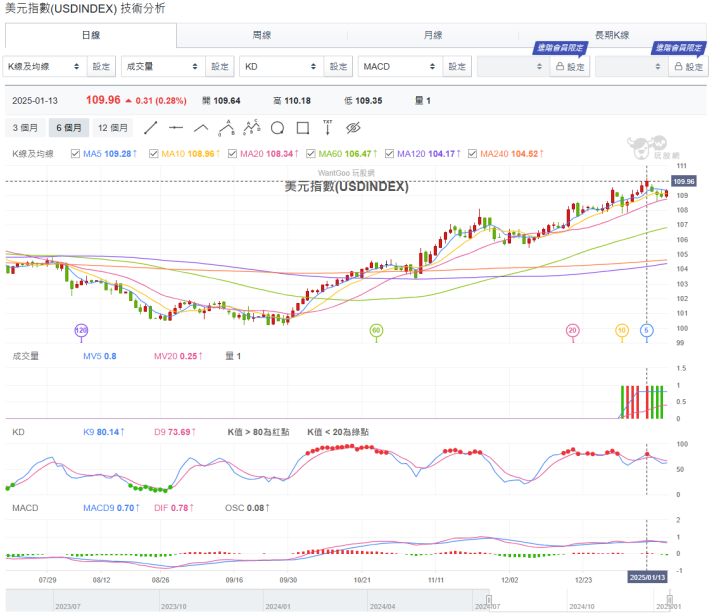720x616 pixels.
Task: Uncheck the MA120 checkbox
Action: click(389, 154)
